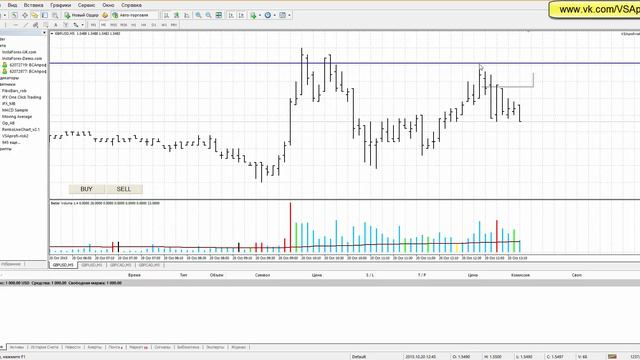Click the chart templates icon

[x=282, y=15]
